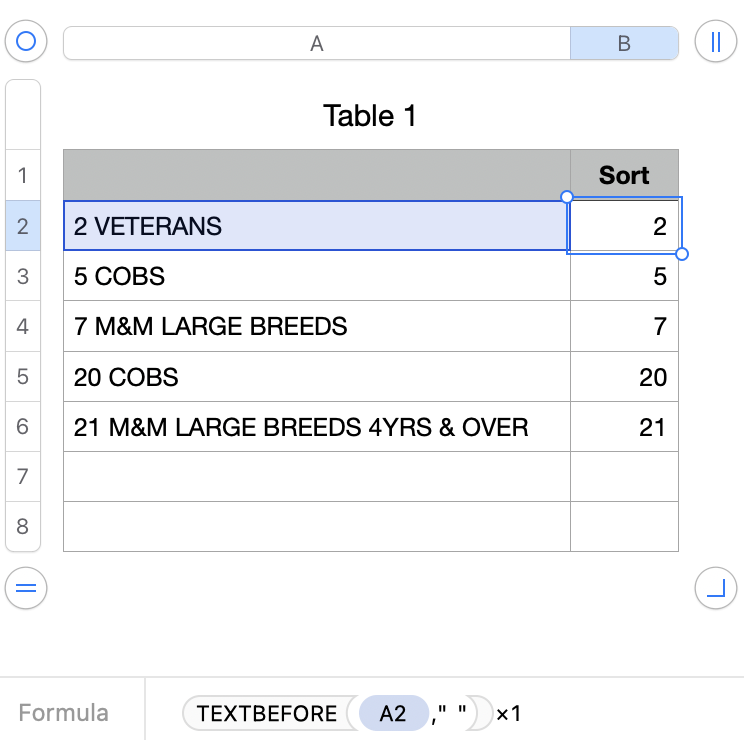Select column B header
744x740 pixels.
tap(624, 43)
